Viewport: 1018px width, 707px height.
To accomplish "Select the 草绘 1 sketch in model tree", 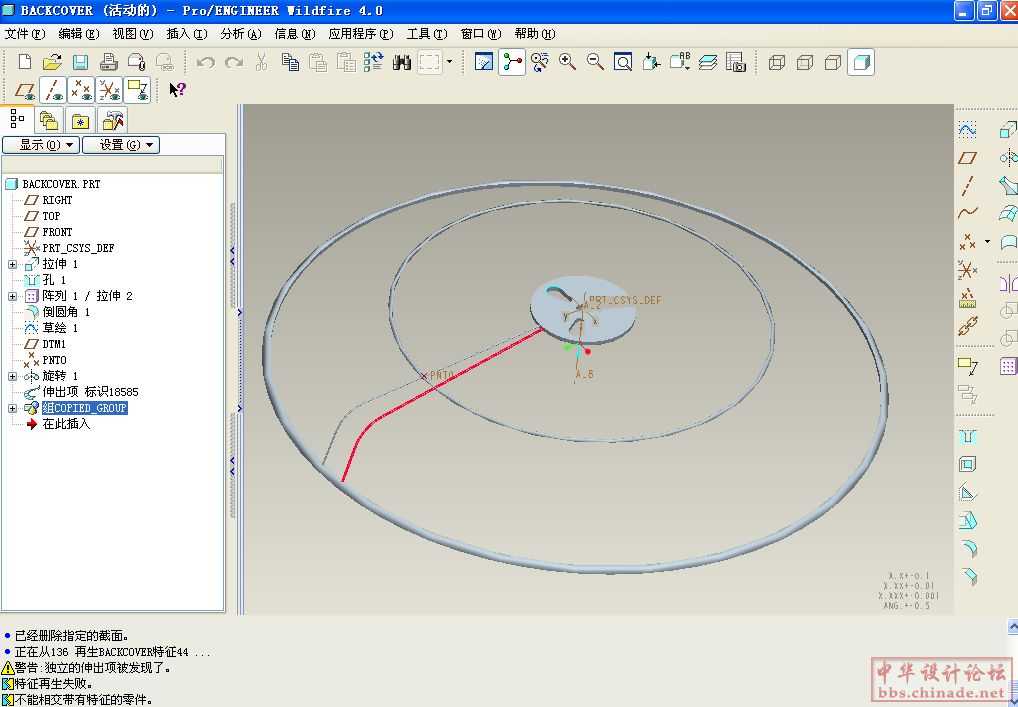I will pyautogui.click(x=60, y=328).
